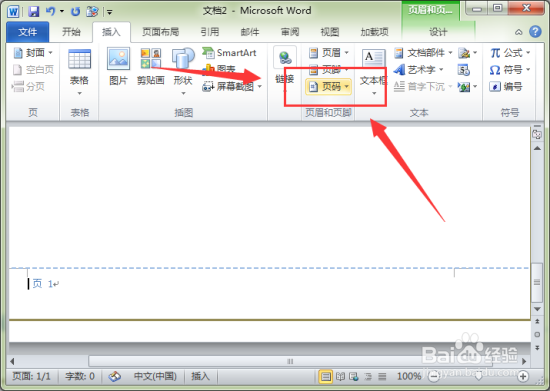
Task: Click the spelling check status icon
Action: pos(115,377)
